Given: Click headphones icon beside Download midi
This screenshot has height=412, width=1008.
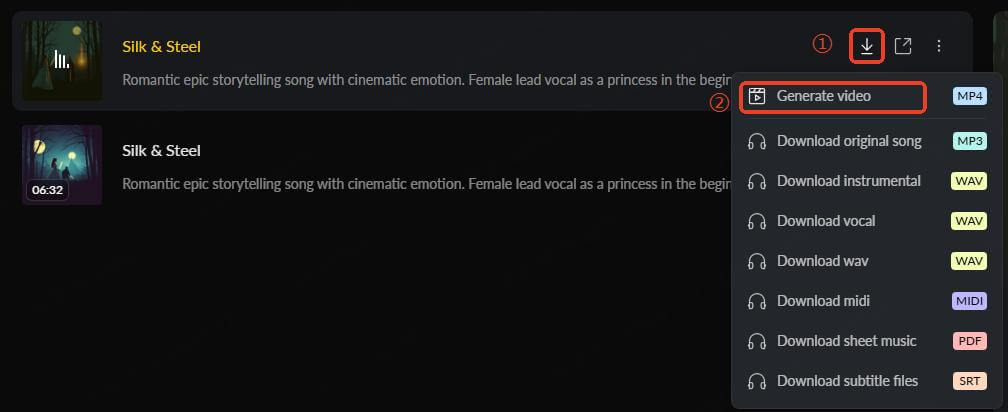Looking at the screenshot, I should pyautogui.click(x=757, y=301).
